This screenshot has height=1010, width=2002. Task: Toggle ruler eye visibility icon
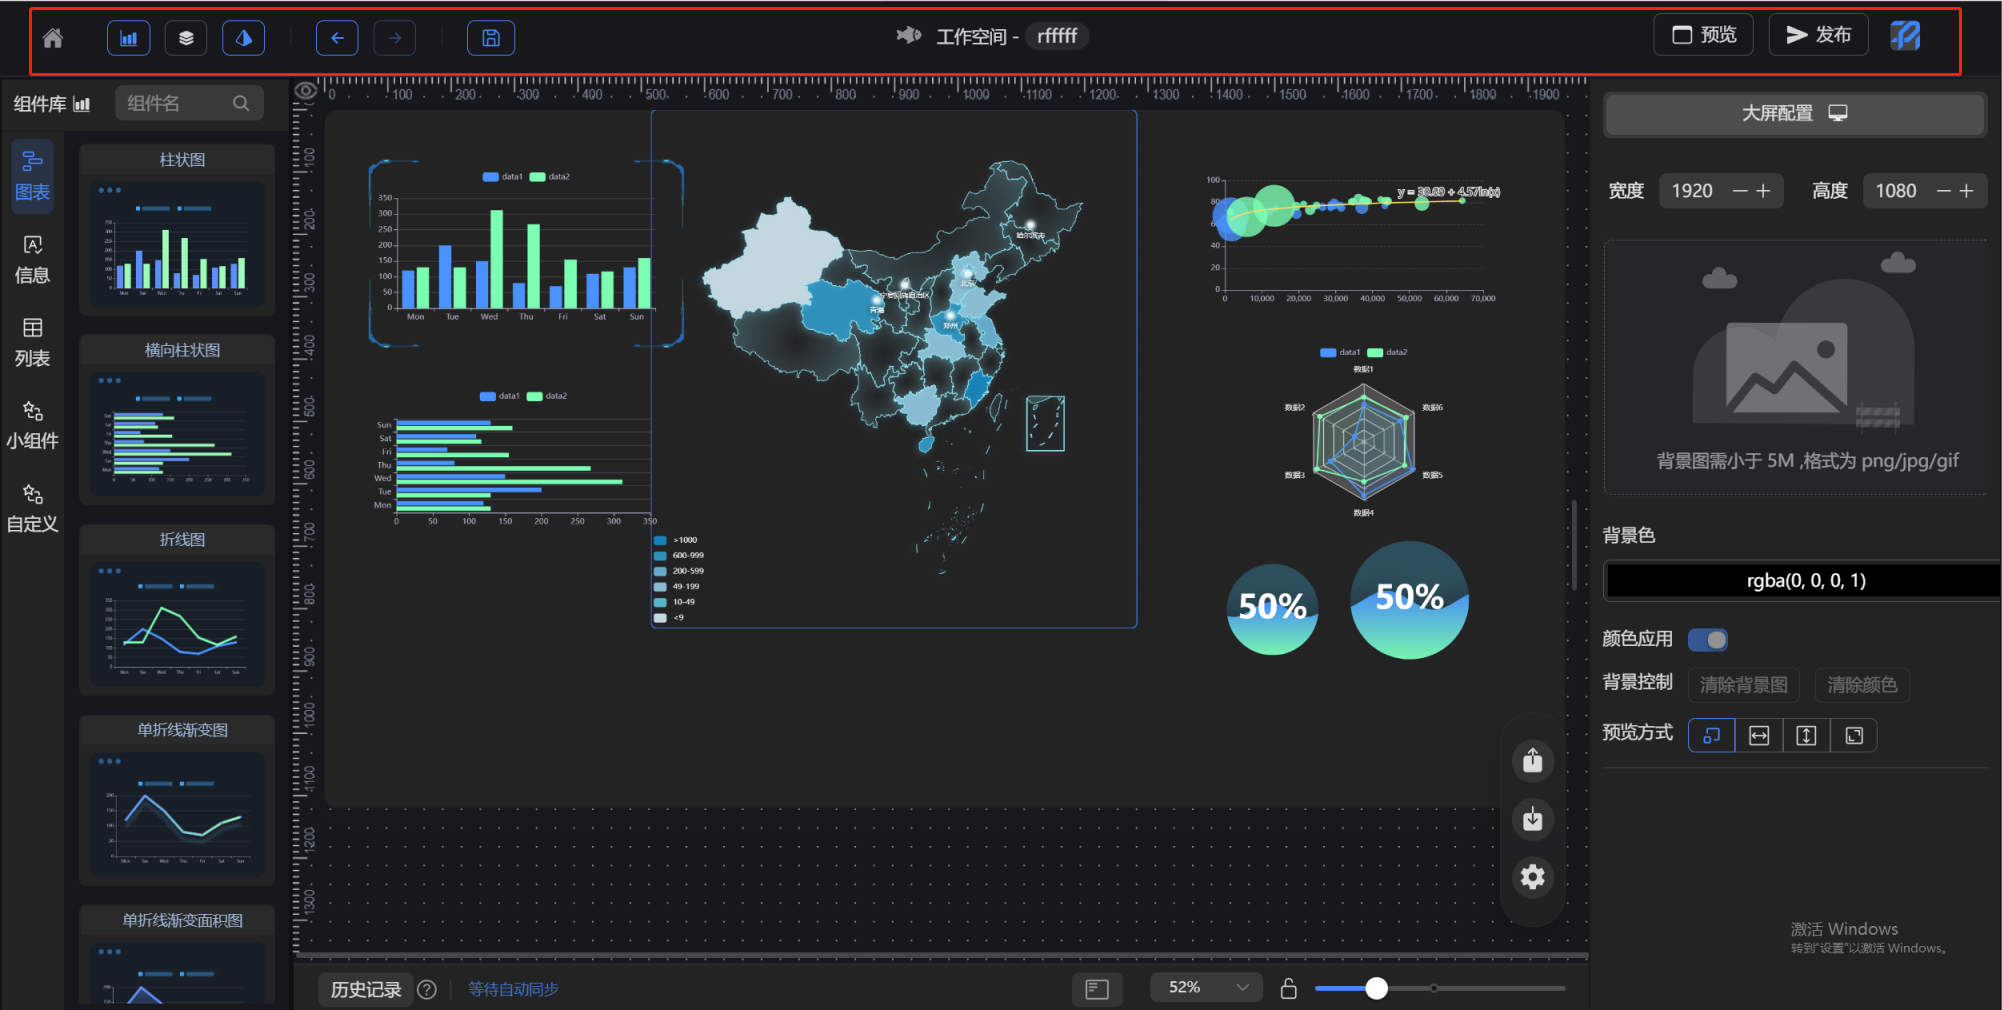(x=306, y=91)
